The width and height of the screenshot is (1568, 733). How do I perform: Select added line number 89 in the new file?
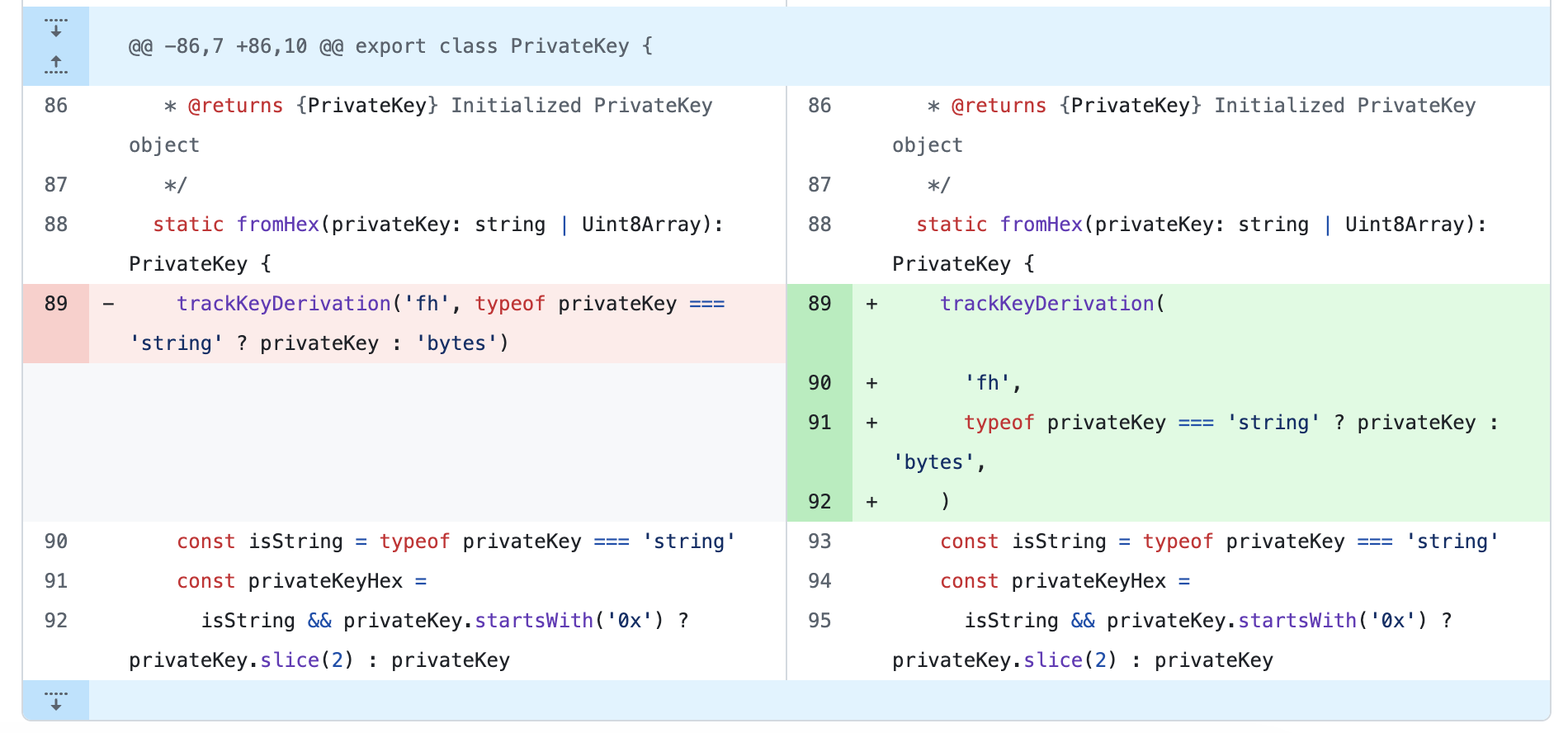[x=819, y=303]
